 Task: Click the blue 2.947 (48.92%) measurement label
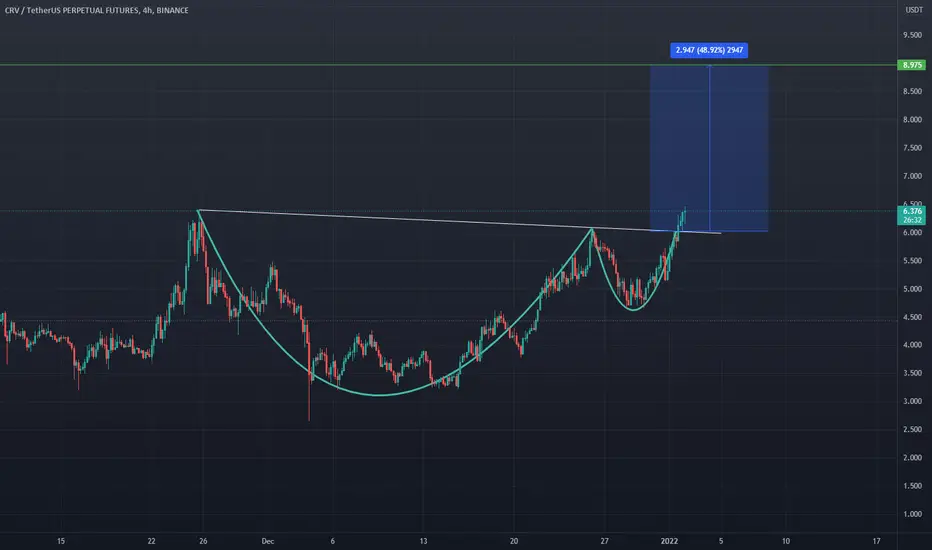click(709, 51)
